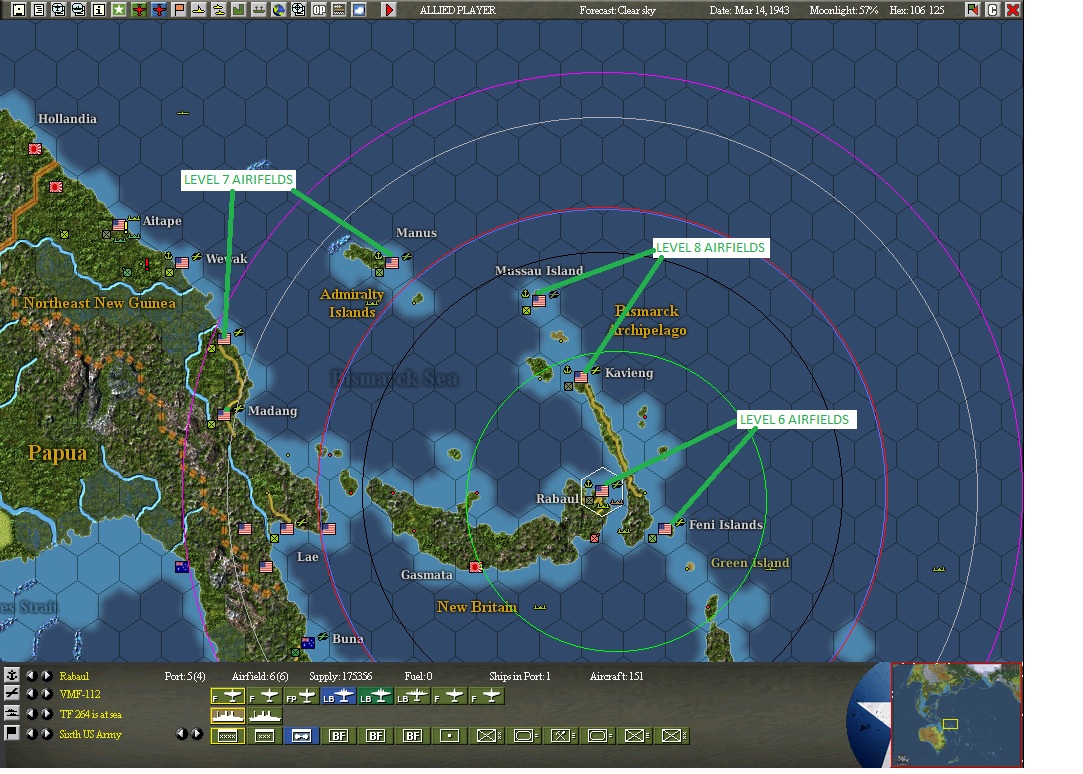This screenshot has height=774, width=1083.
Task: Open red plane icon on green background
Action: click(139, 10)
